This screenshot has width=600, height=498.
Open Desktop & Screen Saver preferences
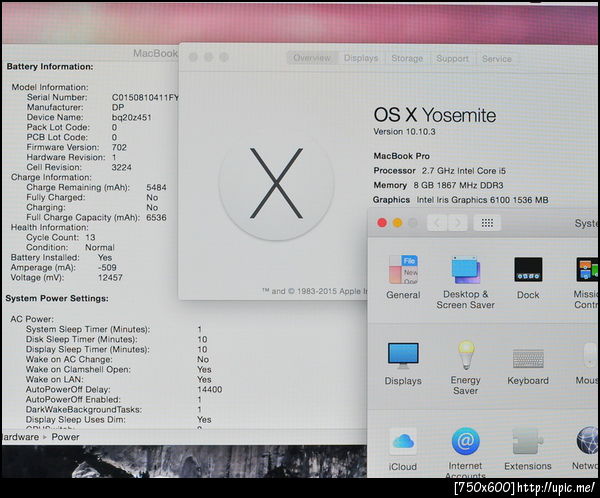tap(465, 282)
